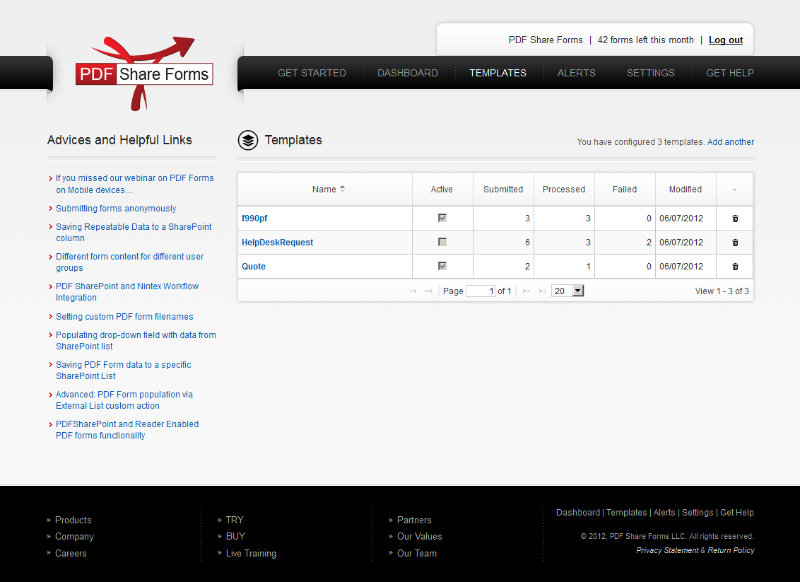Click footer Templates link
This screenshot has width=800, height=582.
(x=627, y=513)
